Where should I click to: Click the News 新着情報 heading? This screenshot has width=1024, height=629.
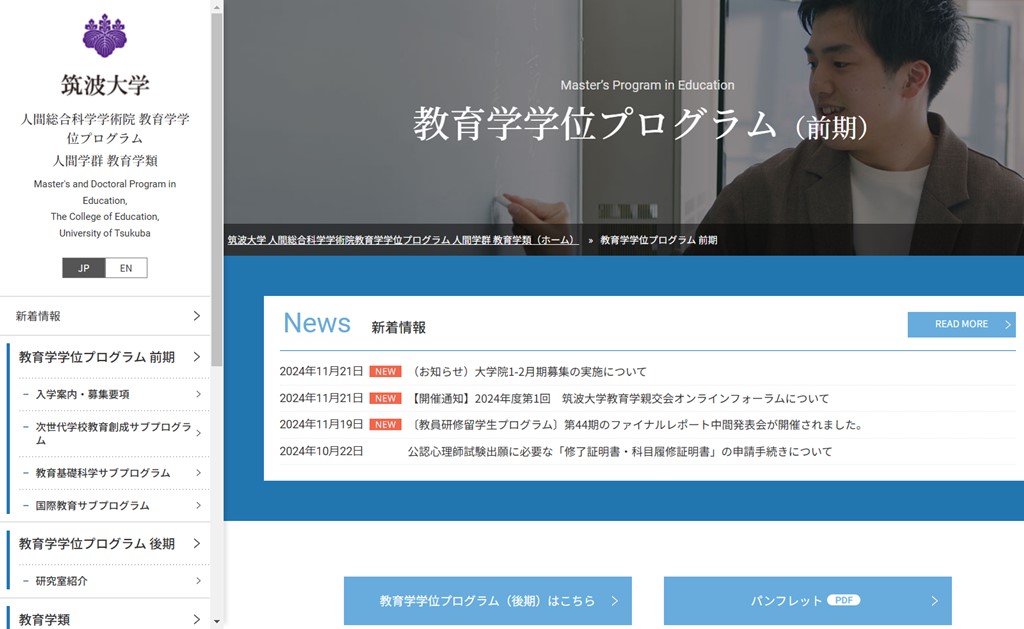[354, 324]
